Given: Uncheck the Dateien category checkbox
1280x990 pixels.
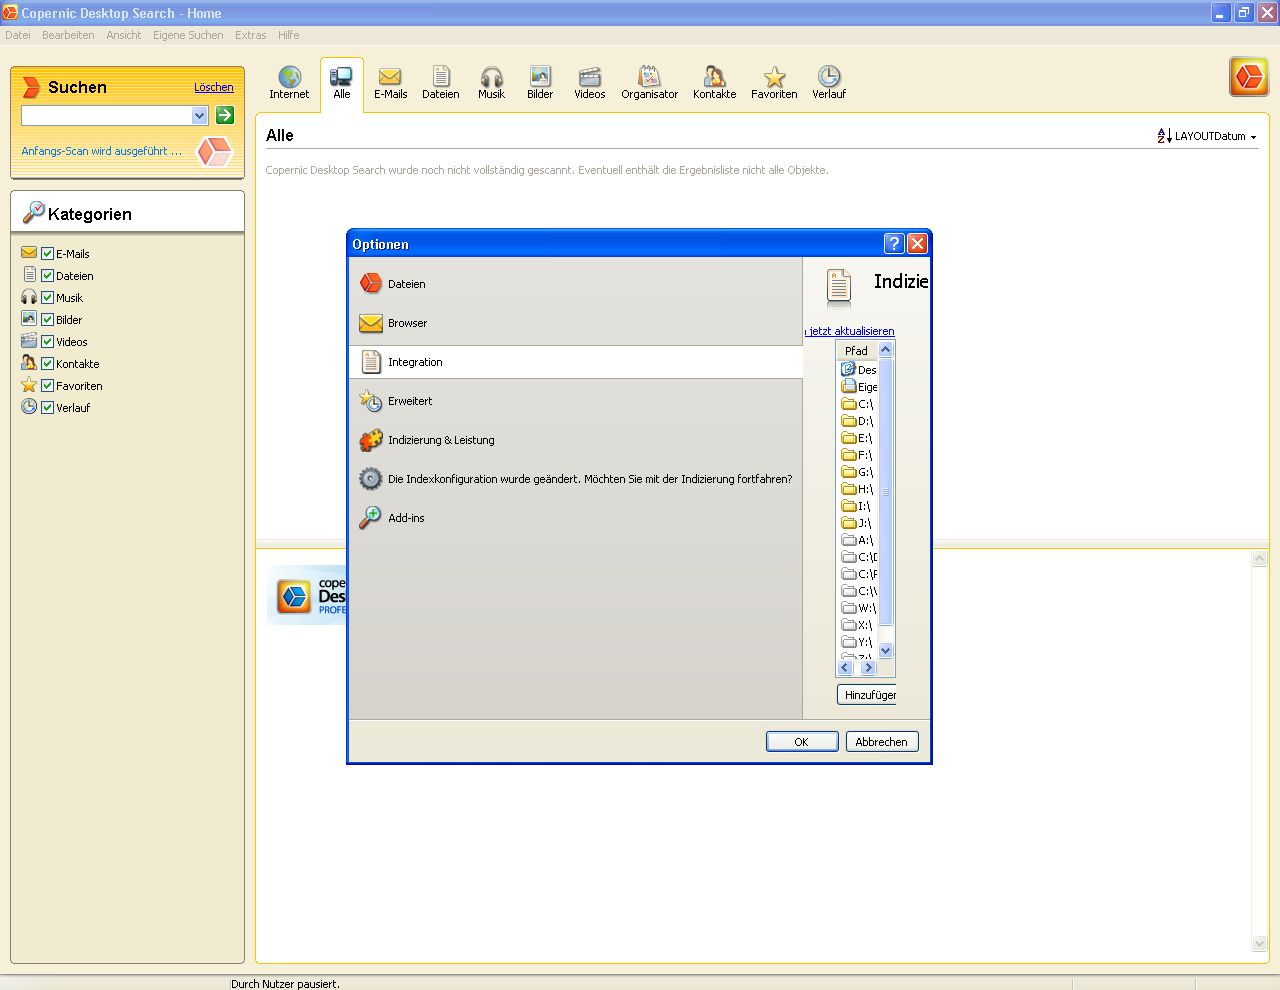Looking at the screenshot, I should pyautogui.click(x=47, y=275).
